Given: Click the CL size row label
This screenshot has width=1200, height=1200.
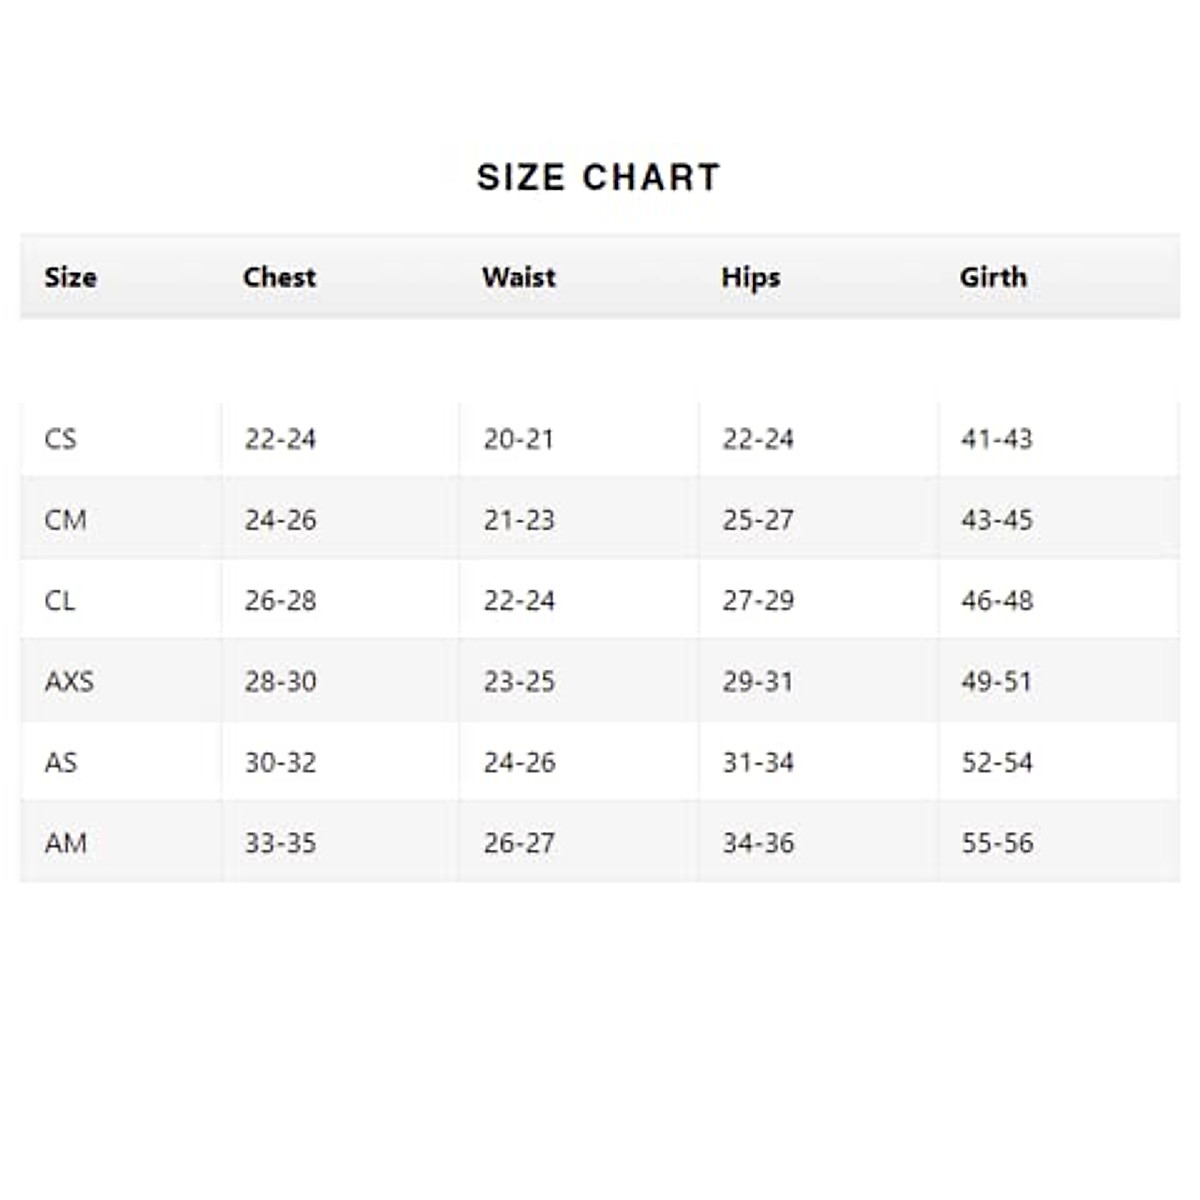Looking at the screenshot, I should pyautogui.click(x=60, y=601).
